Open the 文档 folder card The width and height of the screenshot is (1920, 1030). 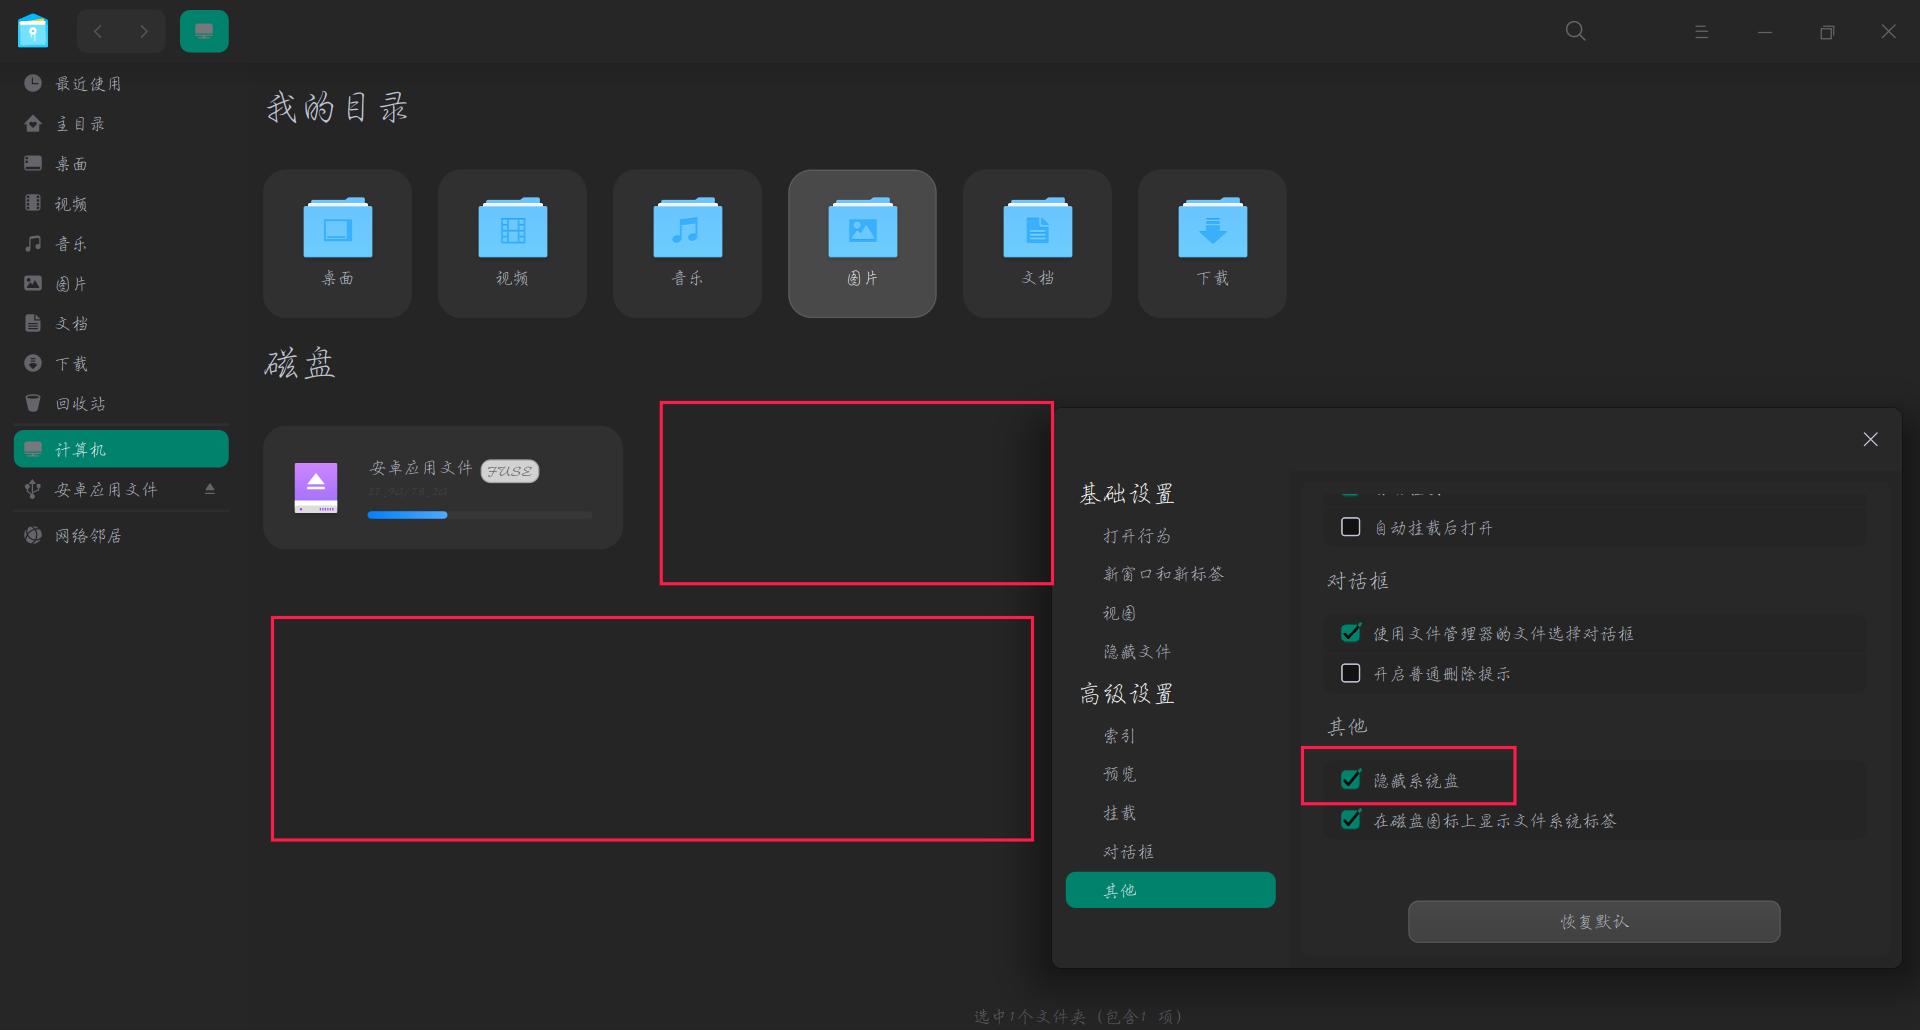[1038, 243]
